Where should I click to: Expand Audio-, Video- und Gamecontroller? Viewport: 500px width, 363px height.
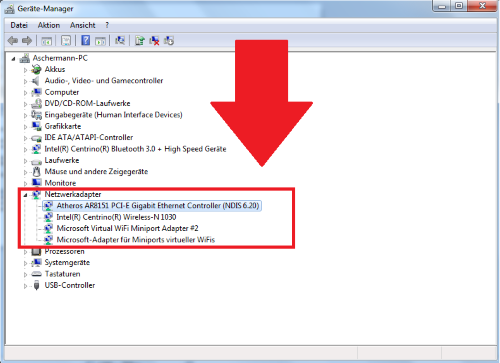(x=25, y=81)
